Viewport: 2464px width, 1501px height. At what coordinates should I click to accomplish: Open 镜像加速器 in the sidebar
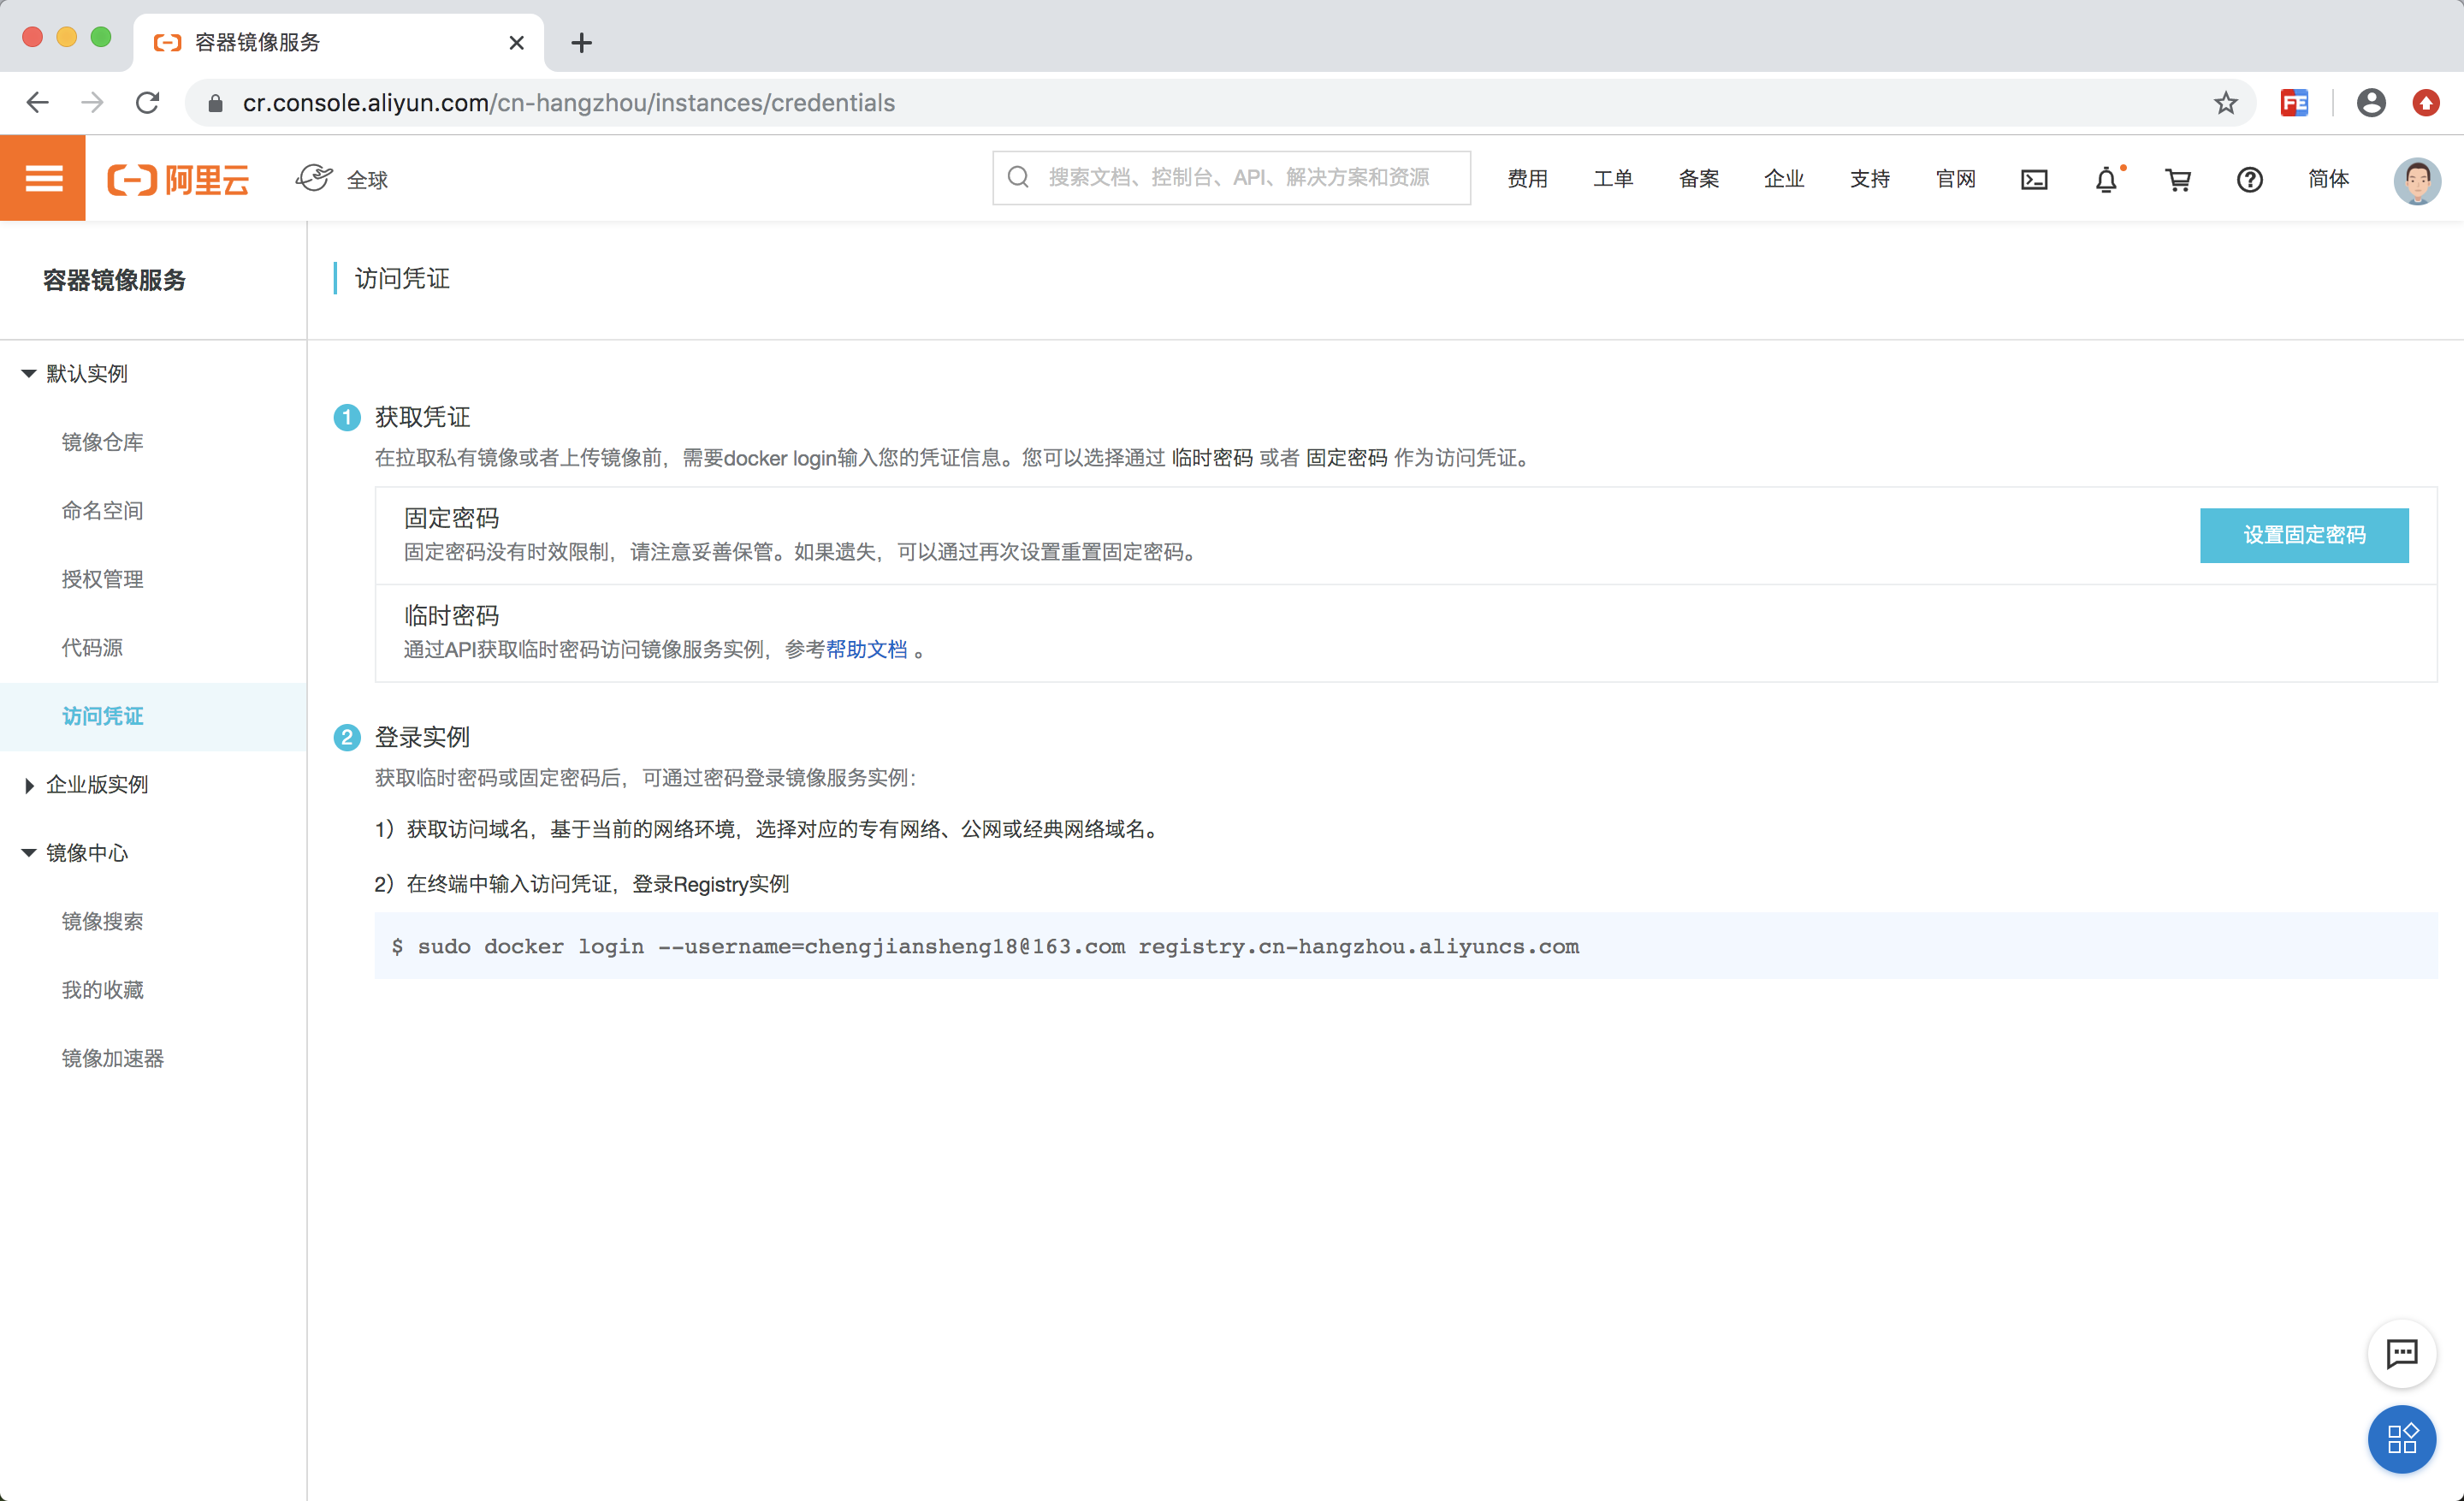tap(112, 1058)
